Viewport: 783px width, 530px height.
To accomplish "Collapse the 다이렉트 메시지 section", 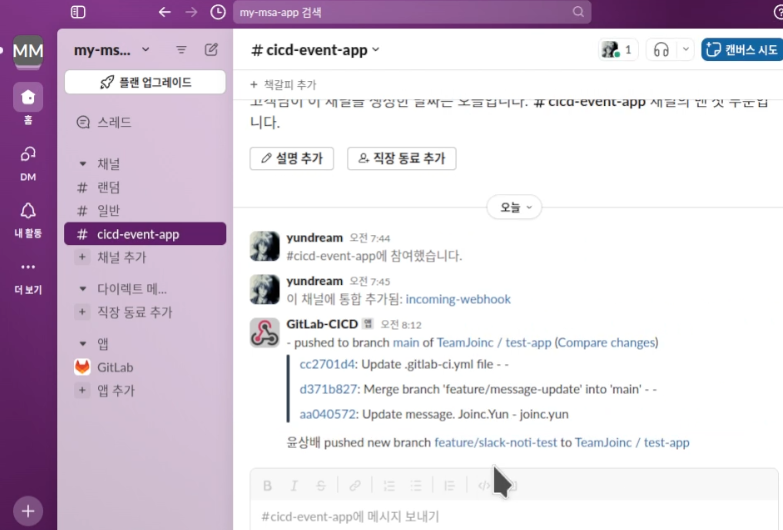I will click(x=83, y=288).
